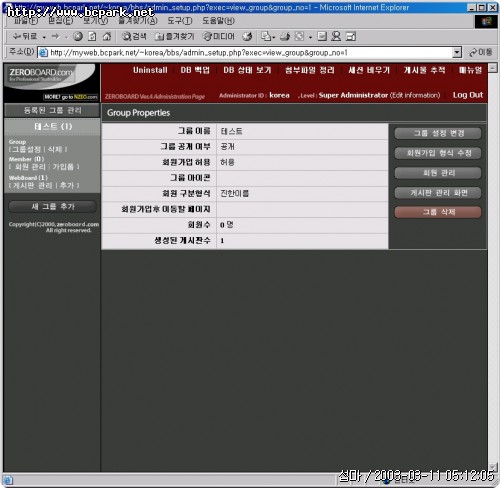Open the 게시물 추적 admin menu
The width and height of the screenshot is (500, 488).
tap(424, 70)
